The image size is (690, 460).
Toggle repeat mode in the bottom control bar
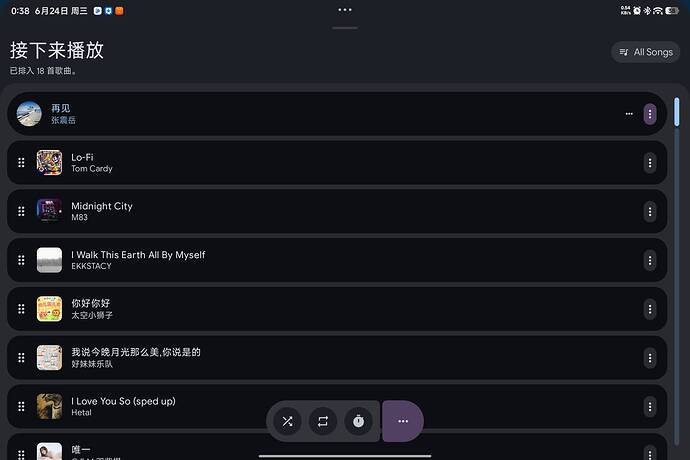click(323, 421)
